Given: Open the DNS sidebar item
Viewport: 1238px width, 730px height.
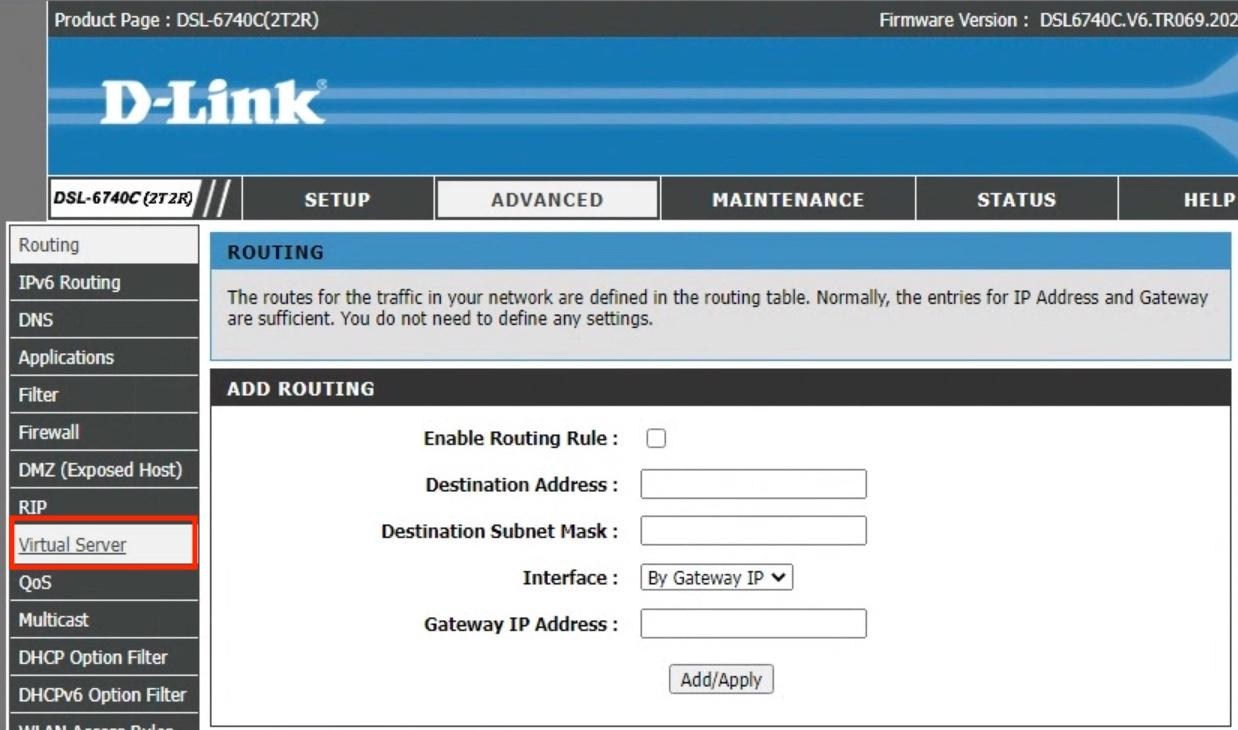Looking at the screenshot, I should click(x=36, y=320).
